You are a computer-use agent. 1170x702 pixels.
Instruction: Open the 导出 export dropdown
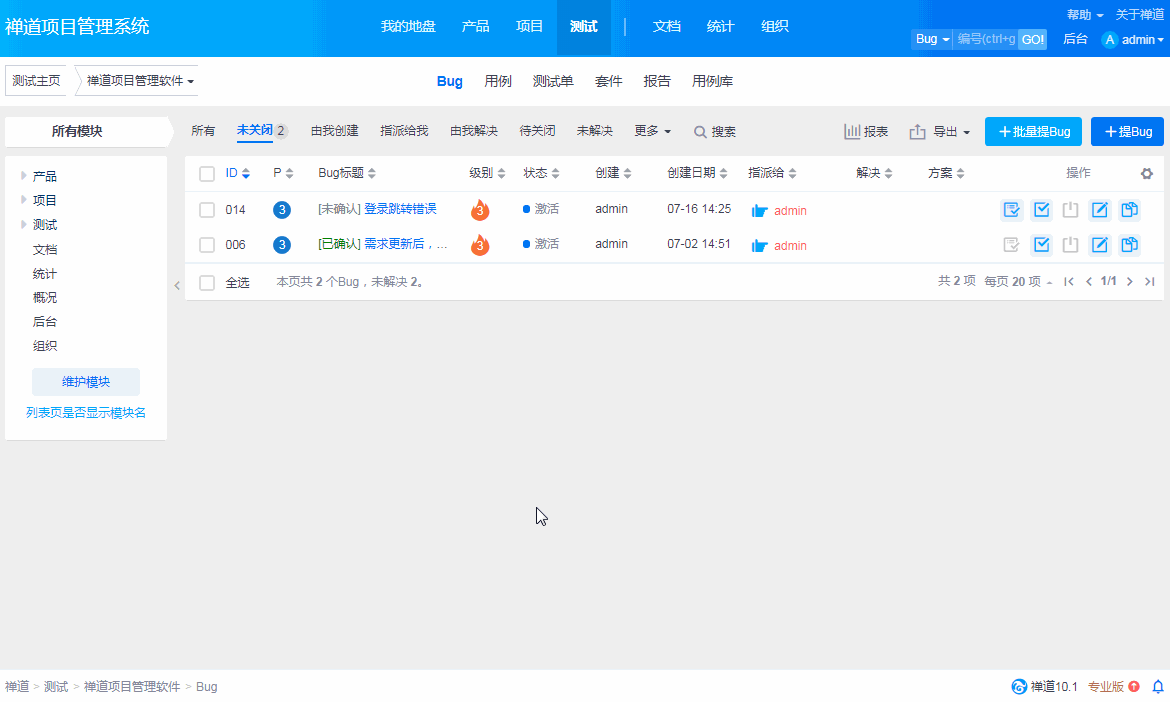tap(940, 132)
